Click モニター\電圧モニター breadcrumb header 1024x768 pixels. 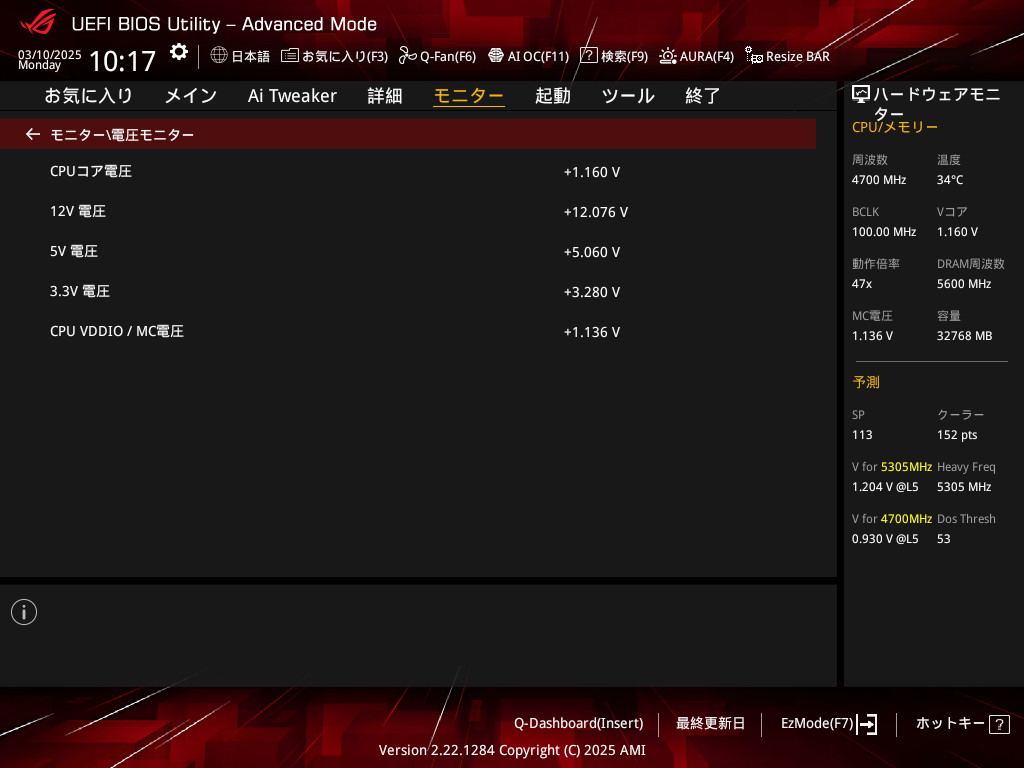point(408,135)
